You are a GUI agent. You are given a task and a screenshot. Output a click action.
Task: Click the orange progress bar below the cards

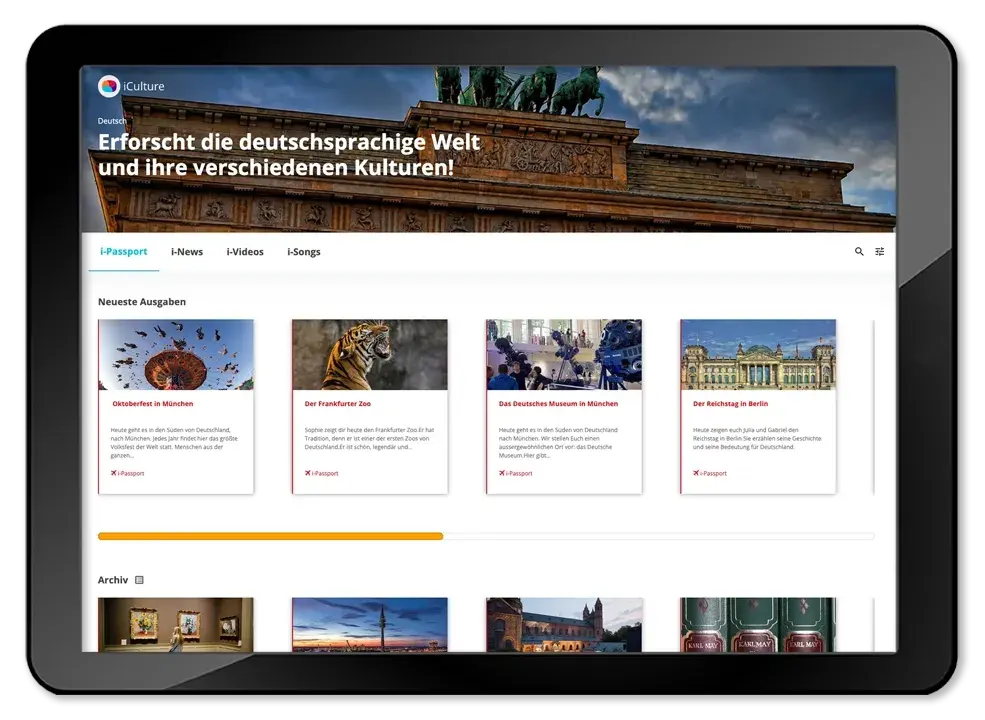click(268, 536)
